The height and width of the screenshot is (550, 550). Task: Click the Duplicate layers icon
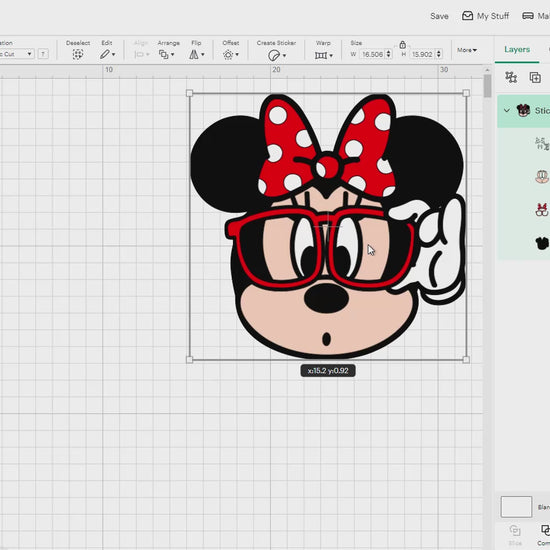point(535,77)
